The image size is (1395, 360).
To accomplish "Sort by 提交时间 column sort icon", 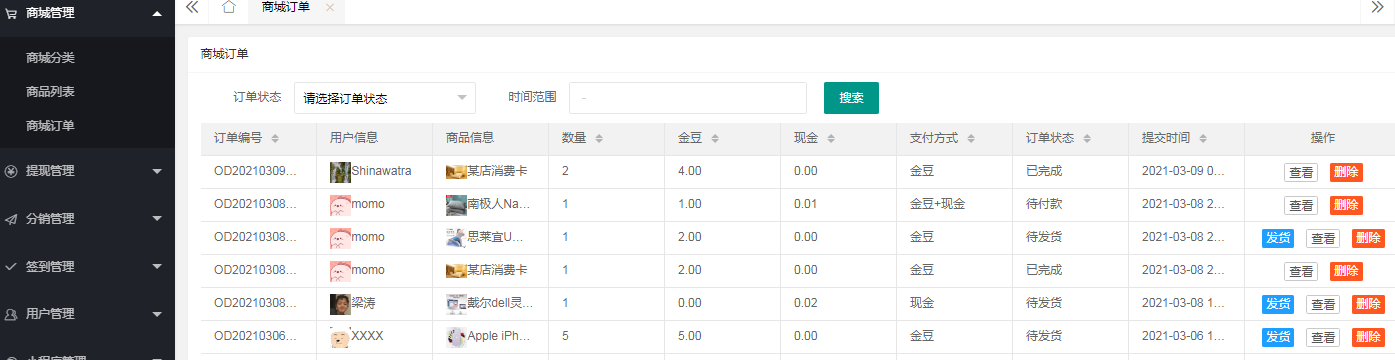I will 1203,138.
